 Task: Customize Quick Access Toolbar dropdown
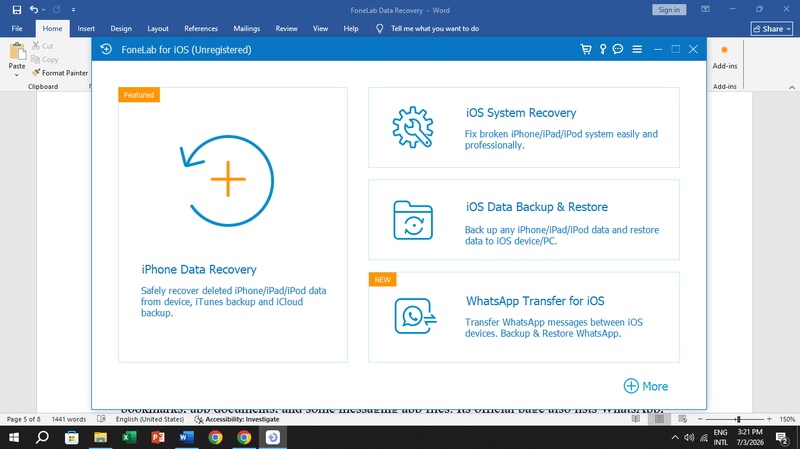tap(73, 10)
